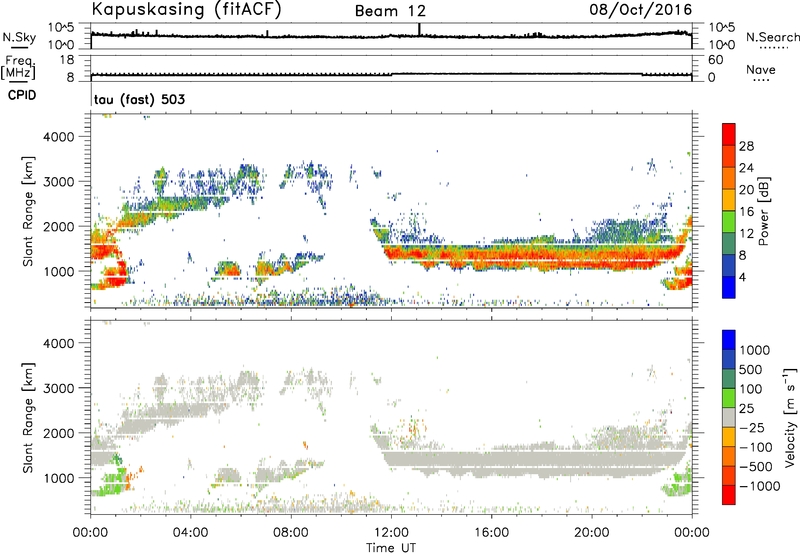Click the 3000 range label on velocity panel
The height and width of the screenshot is (554, 800).
coord(59,388)
